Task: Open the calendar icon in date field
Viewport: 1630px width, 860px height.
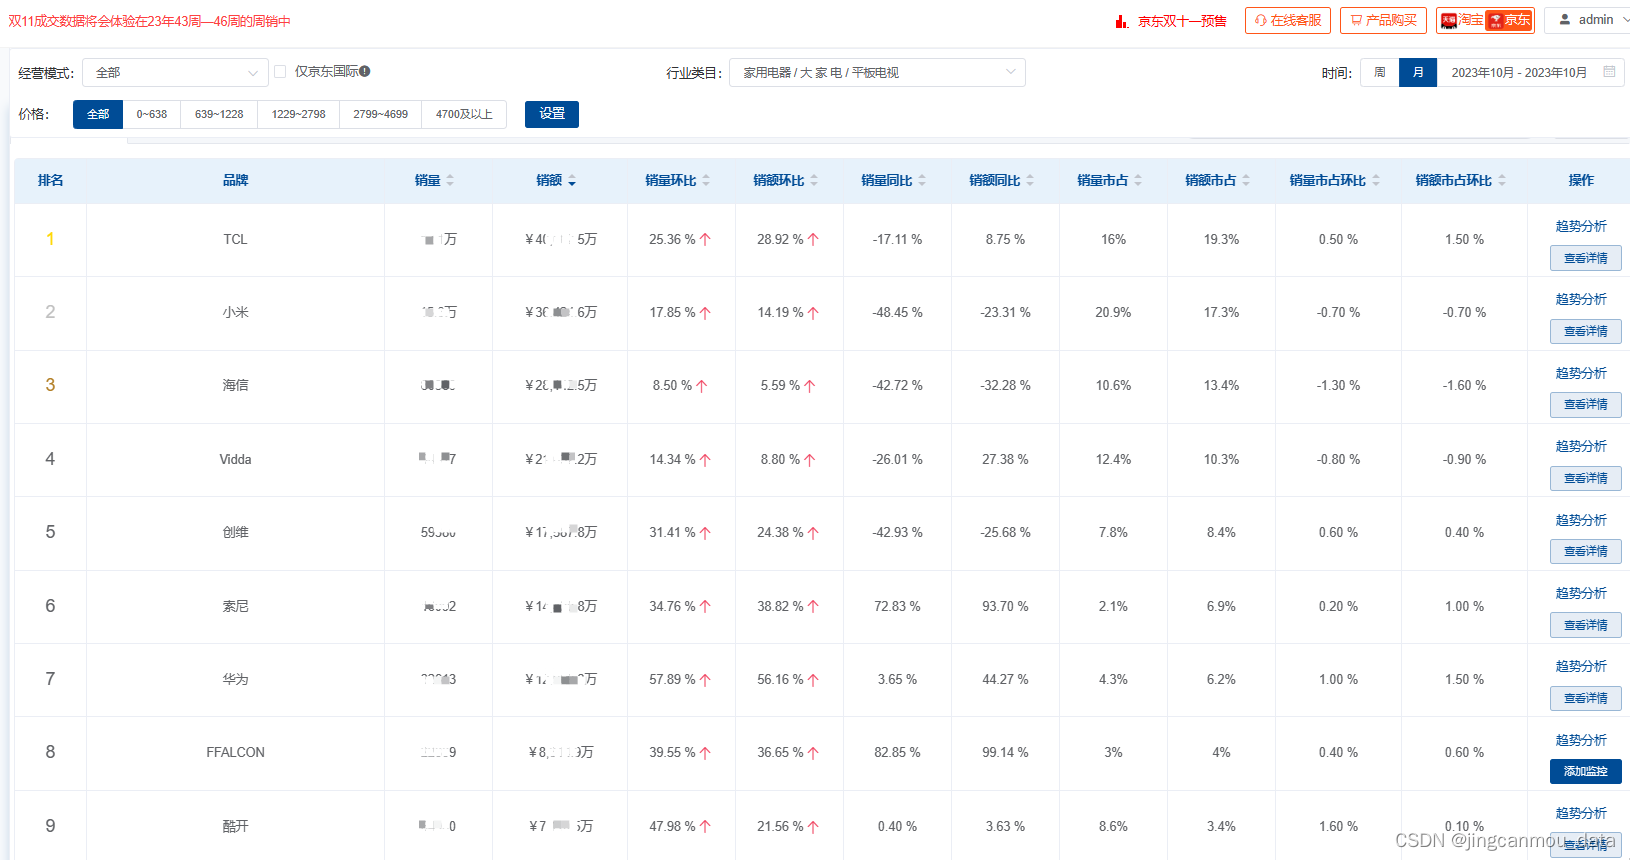Action: pyautogui.click(x=1609, y=72)
